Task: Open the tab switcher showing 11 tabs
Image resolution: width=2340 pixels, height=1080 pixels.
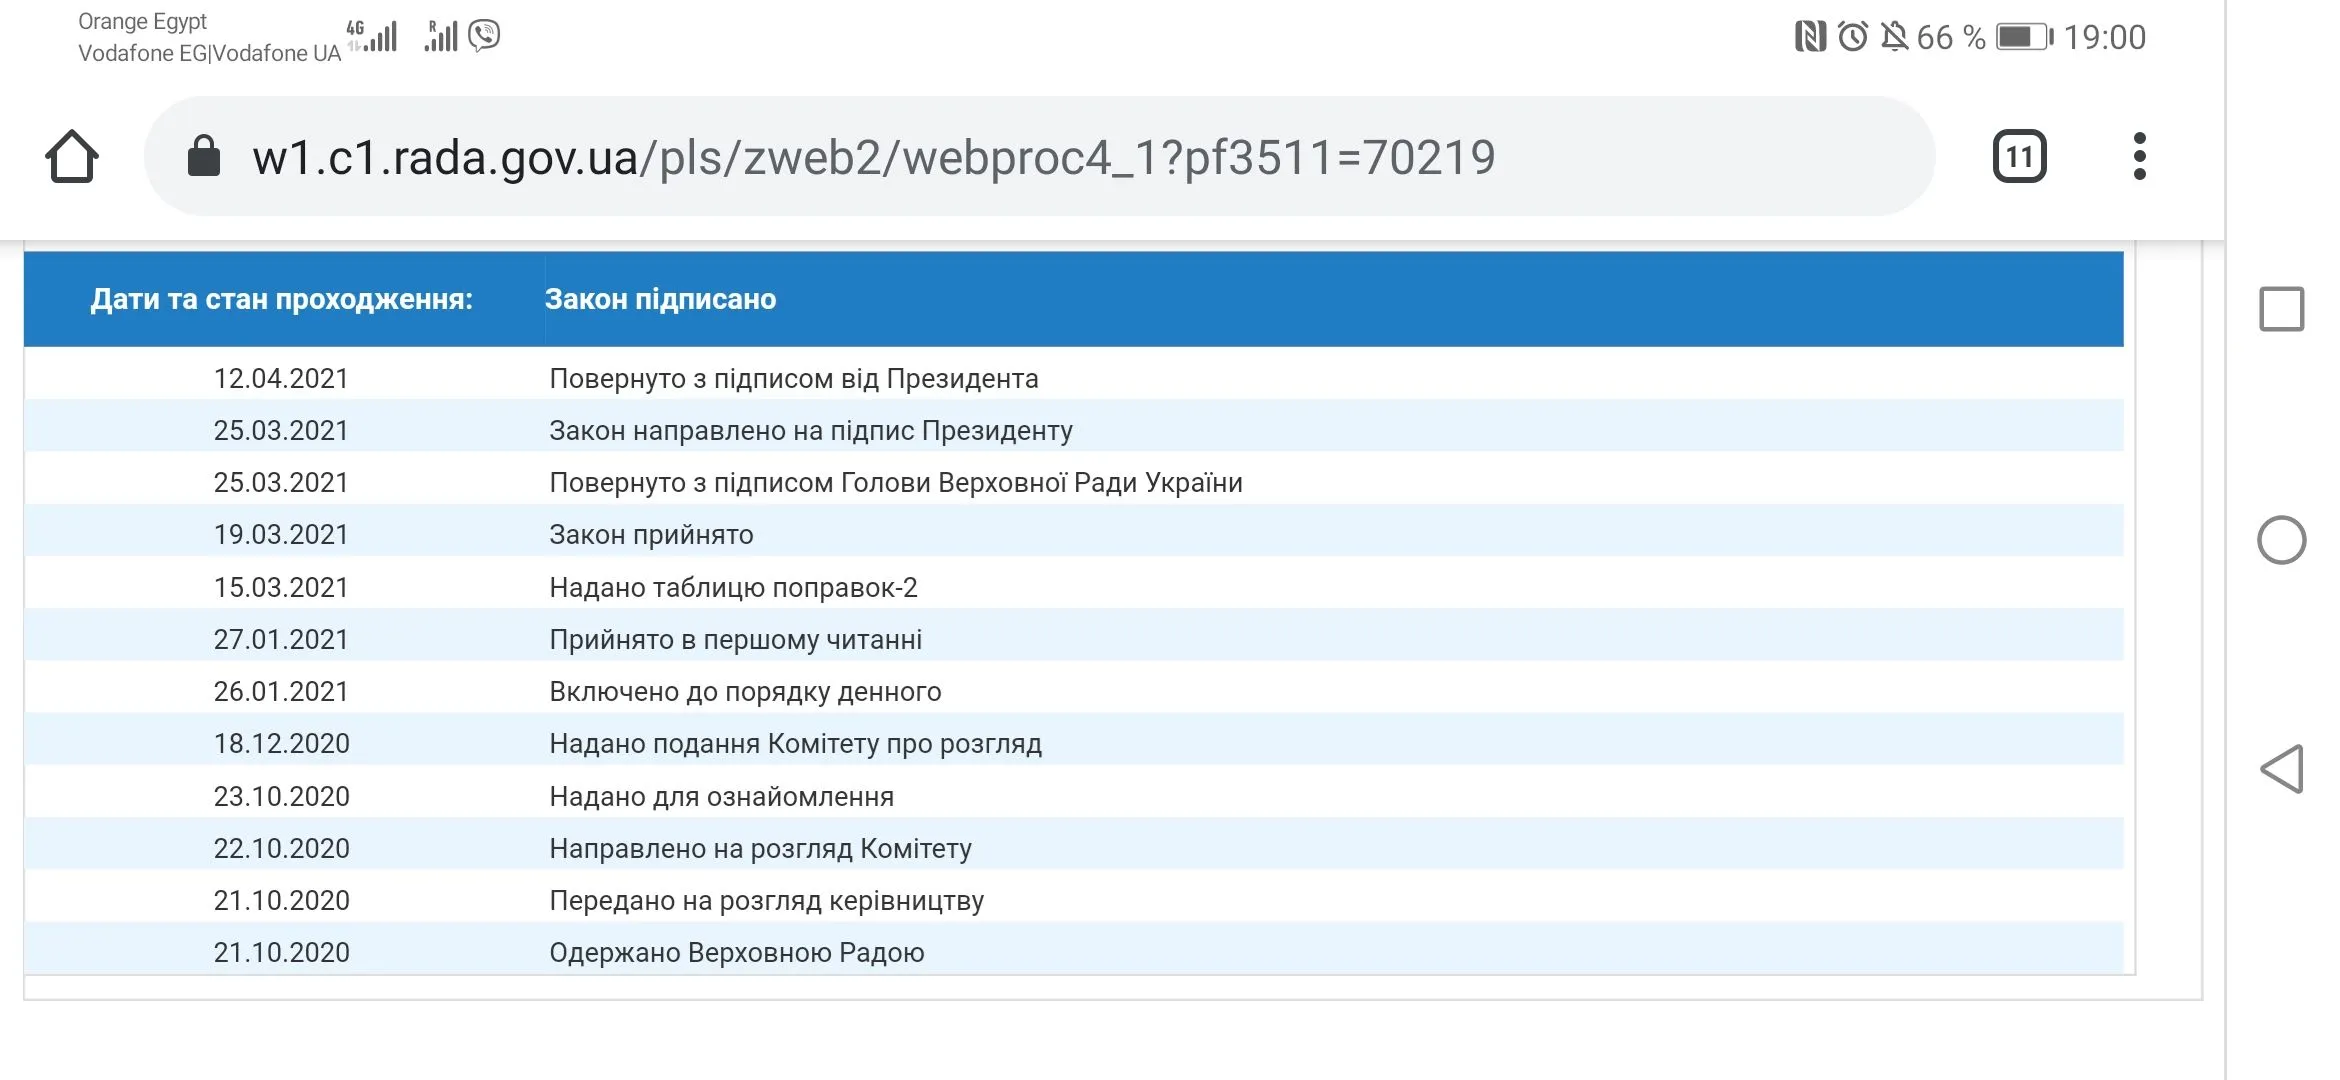Action: pyautogui.click(x=2019, y=157)
